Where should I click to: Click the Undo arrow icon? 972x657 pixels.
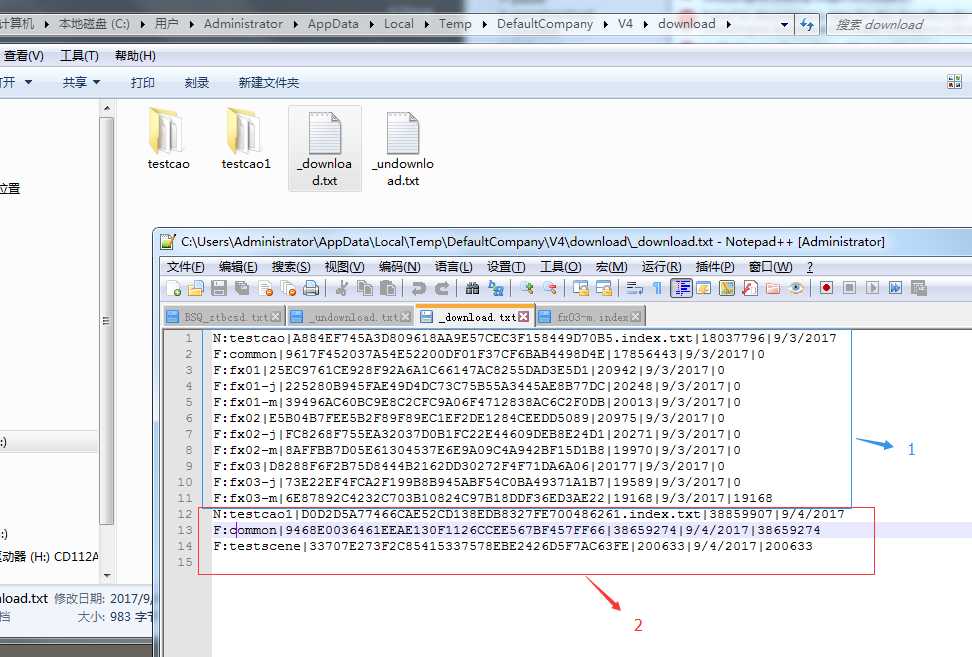(418, 288)
